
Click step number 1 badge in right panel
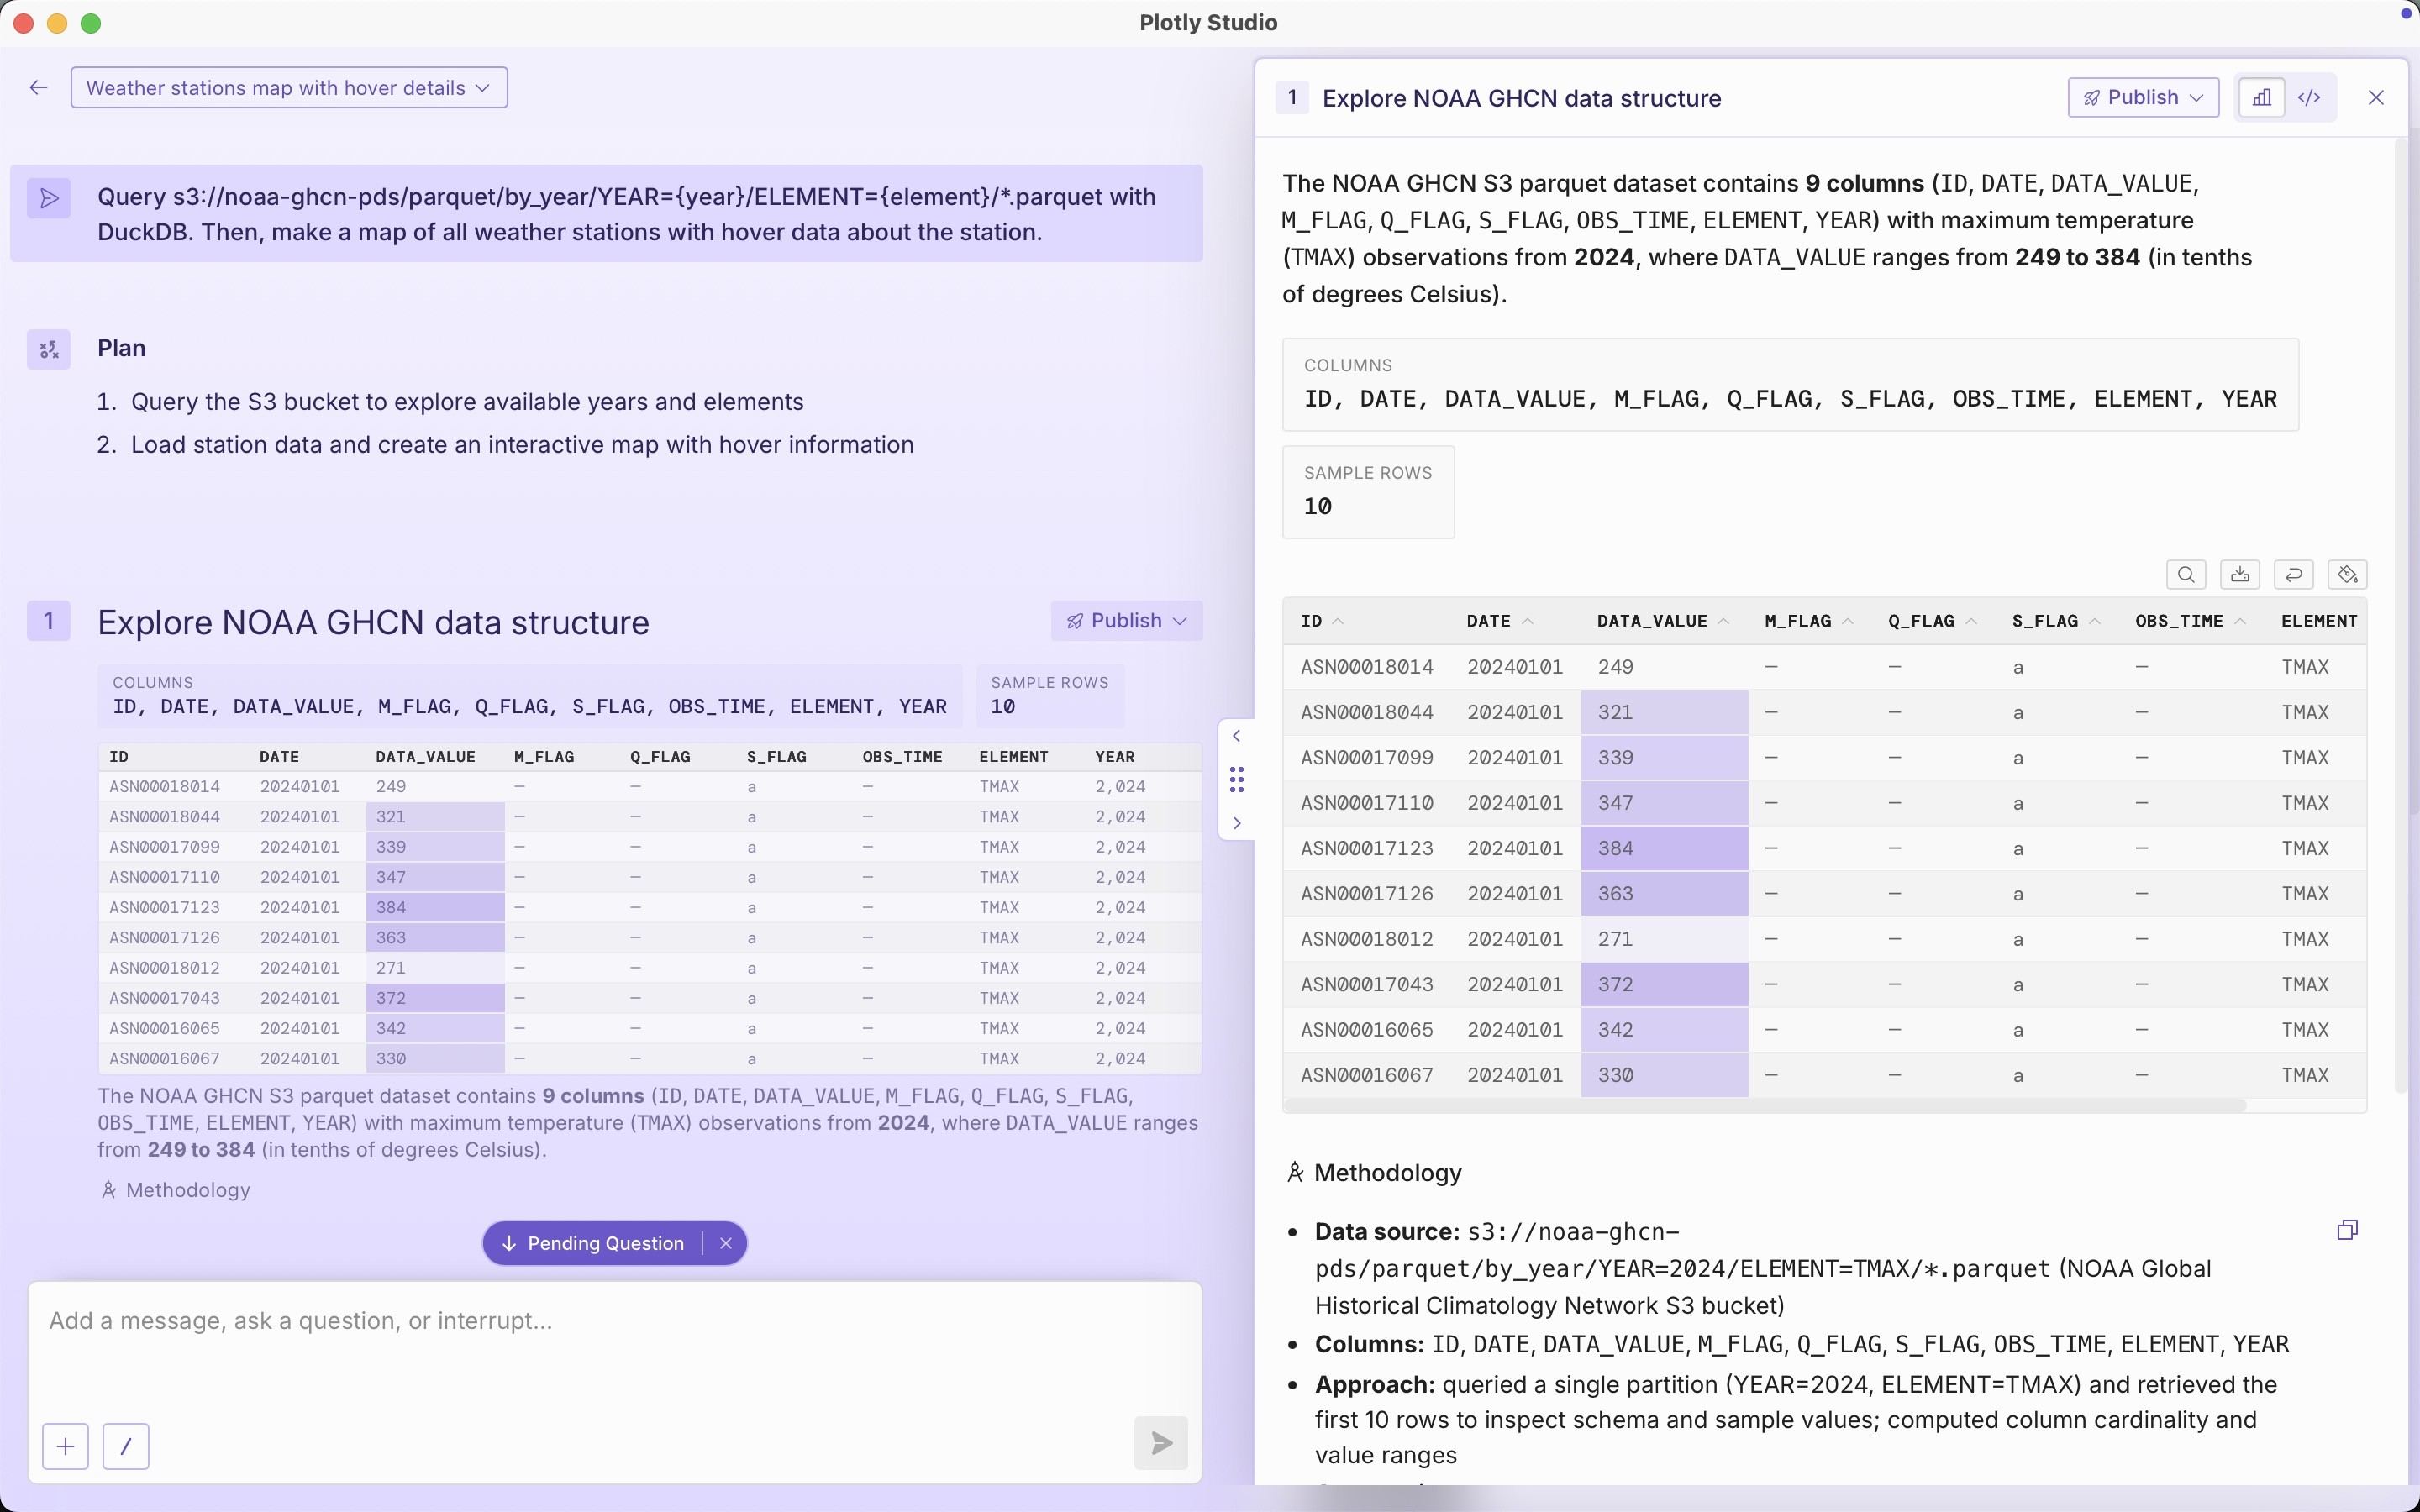tap(1292, 97)
